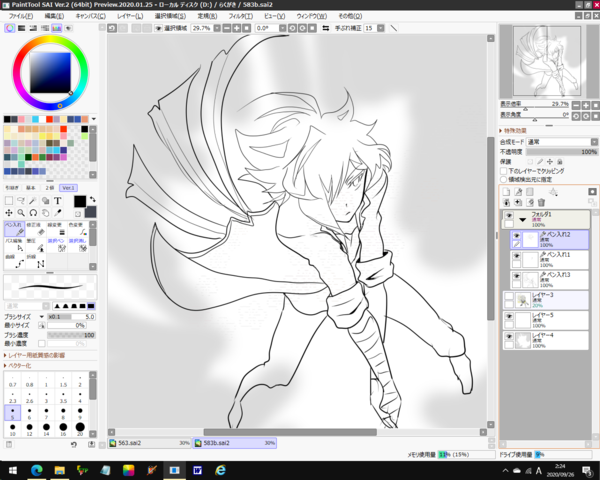Pick the Eyedropper tool

point(57,213)
